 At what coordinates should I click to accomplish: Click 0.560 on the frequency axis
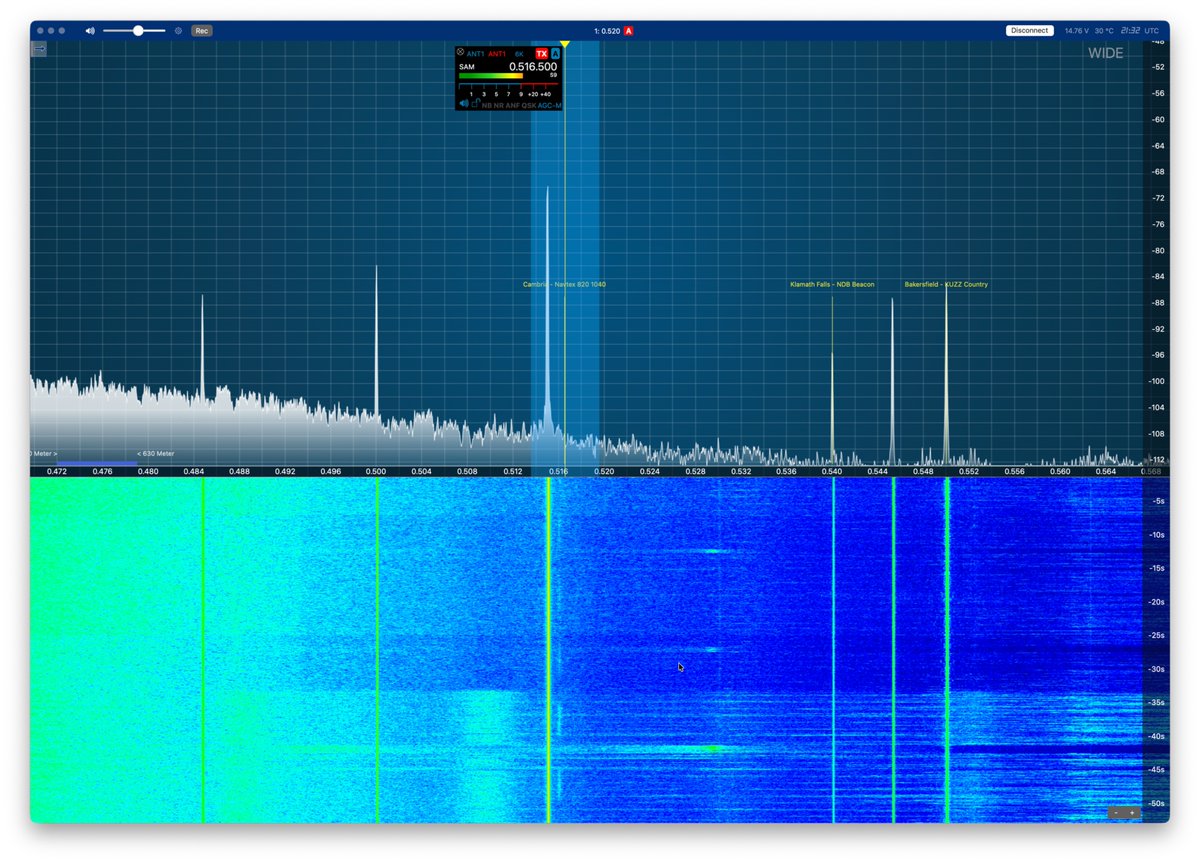pos(1060,471)
